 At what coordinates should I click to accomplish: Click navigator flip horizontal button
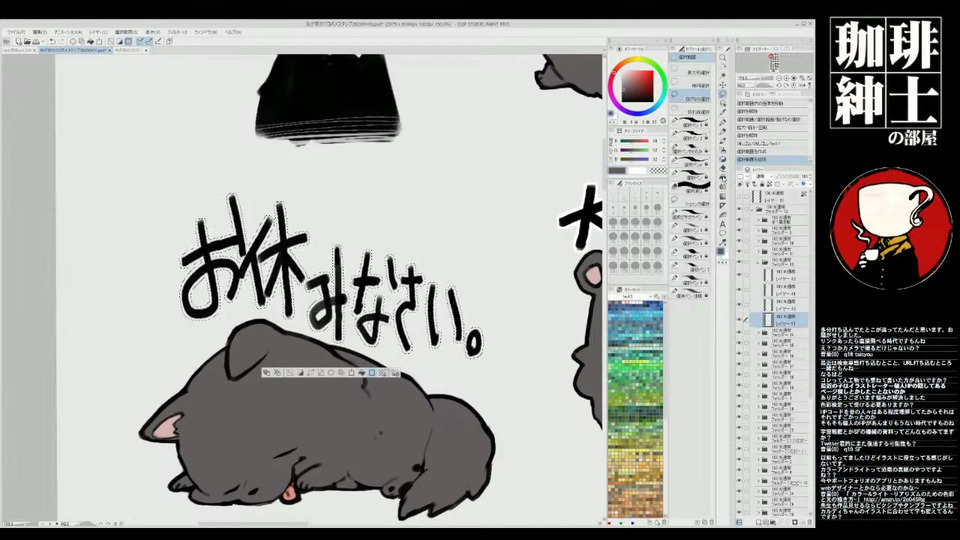pos(801,85)
